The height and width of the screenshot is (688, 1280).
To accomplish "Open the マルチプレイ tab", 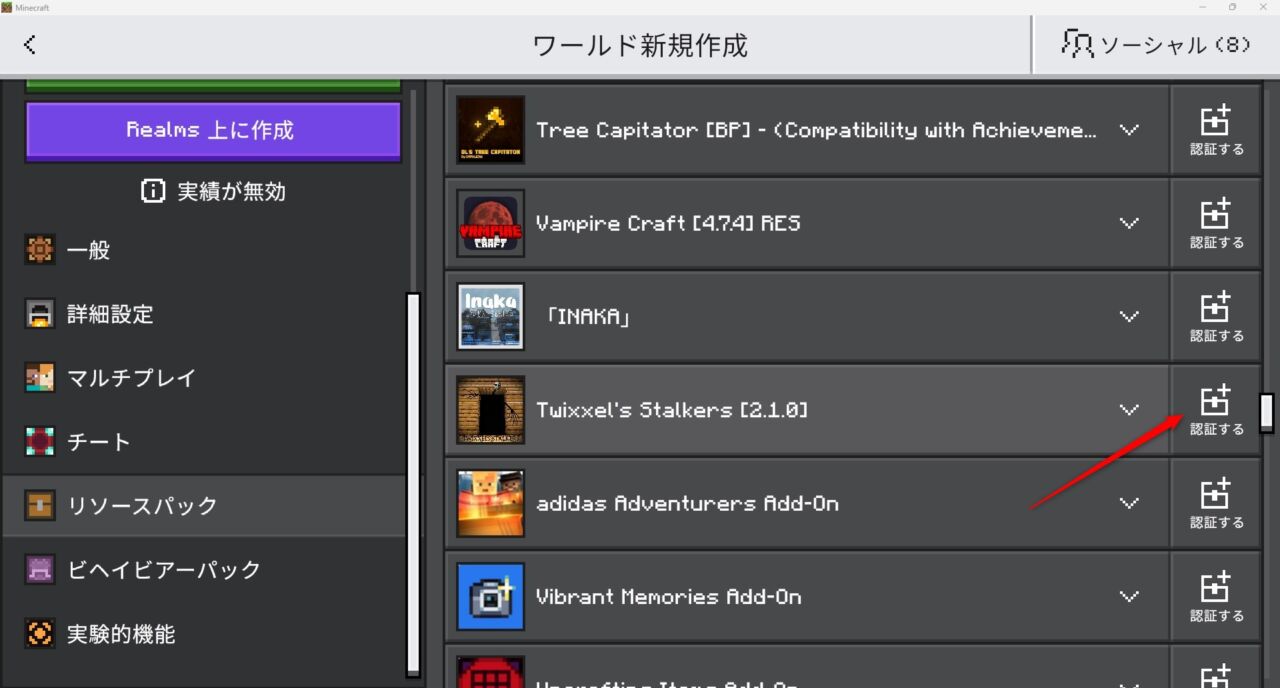I will [204, 378].
